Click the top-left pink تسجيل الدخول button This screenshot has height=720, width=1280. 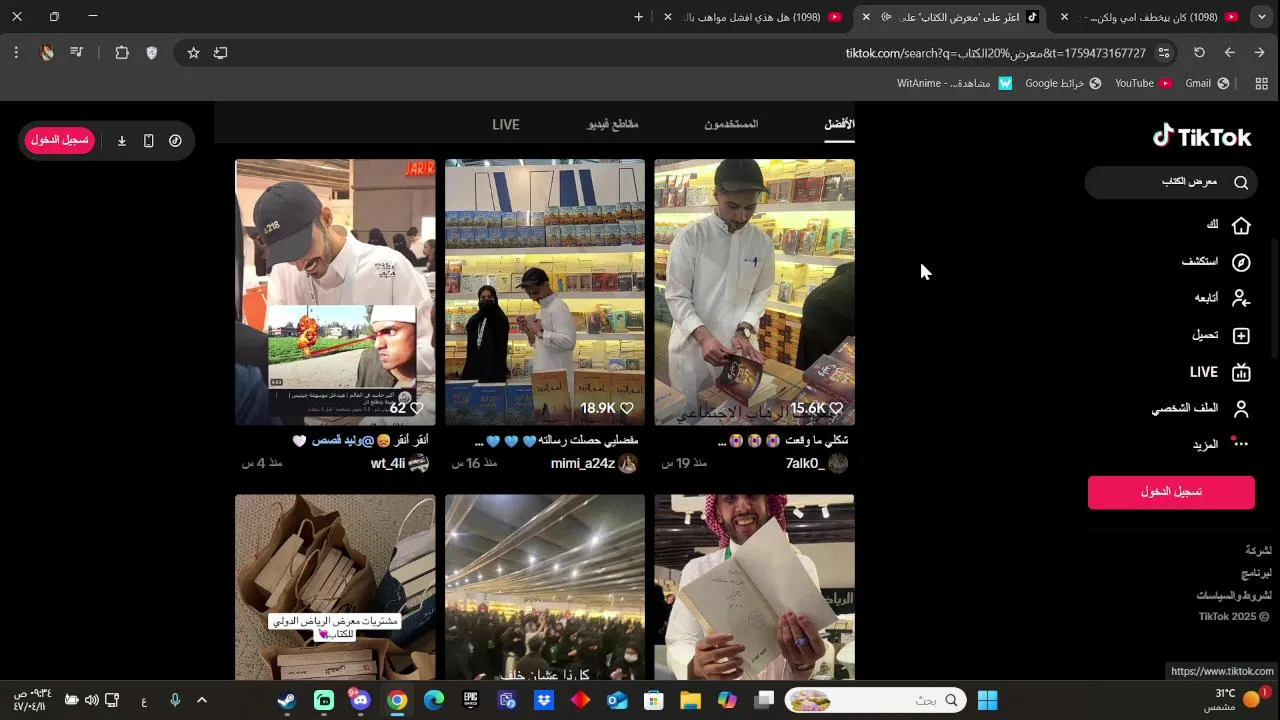(60, 140)
